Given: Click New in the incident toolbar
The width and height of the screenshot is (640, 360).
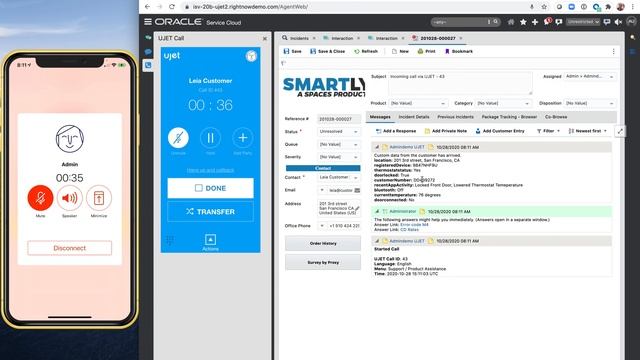Looking at the screenshot, I should click(x=400, y=51).
